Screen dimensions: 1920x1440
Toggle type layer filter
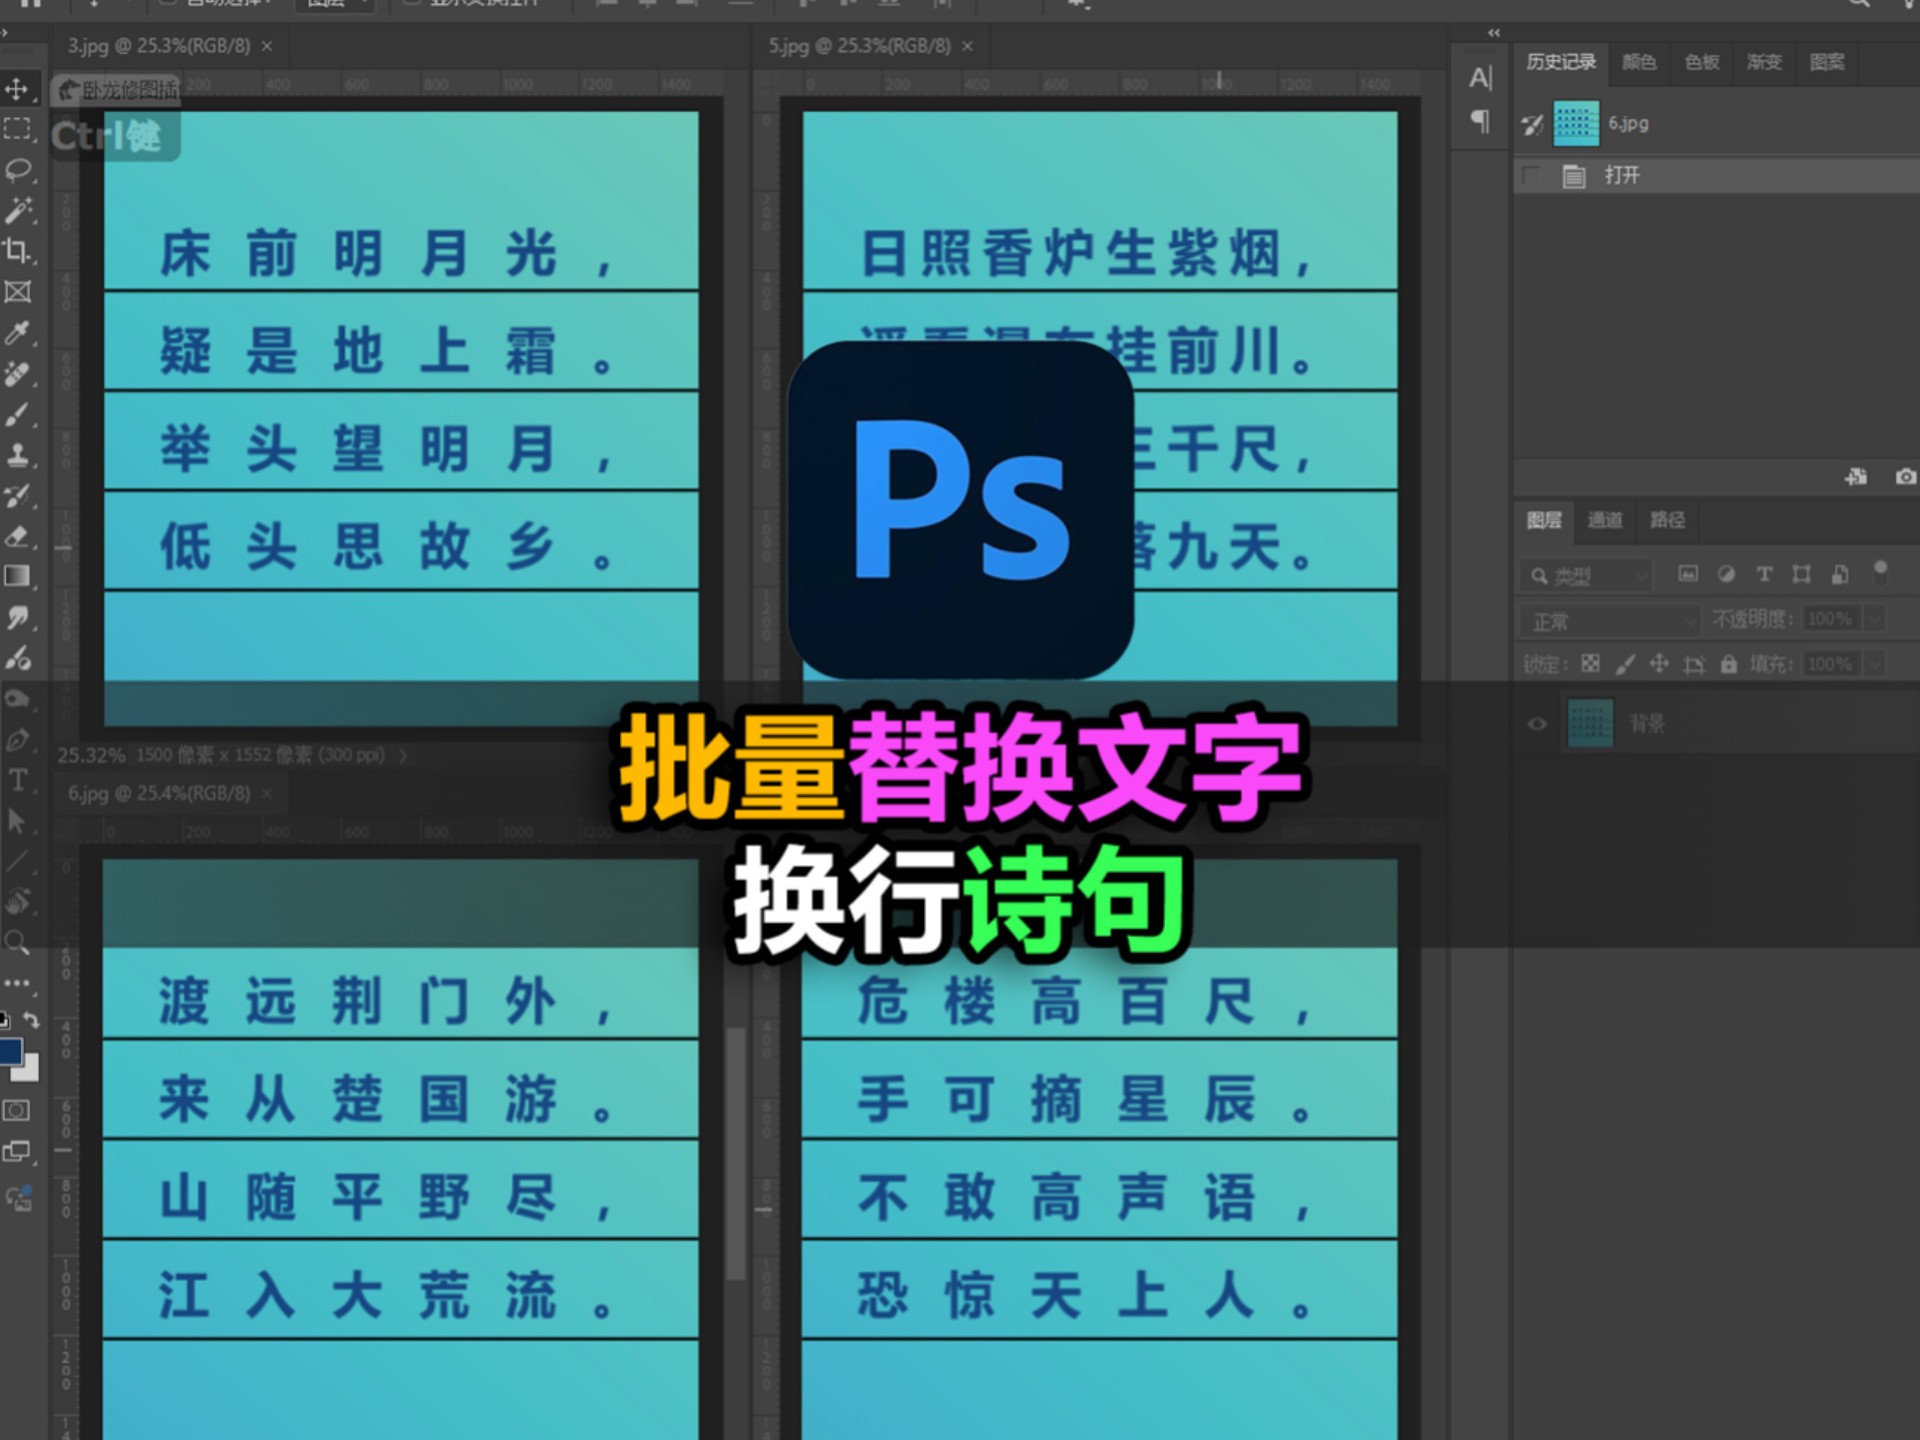pyautogui.click(x=1764, y=574)
